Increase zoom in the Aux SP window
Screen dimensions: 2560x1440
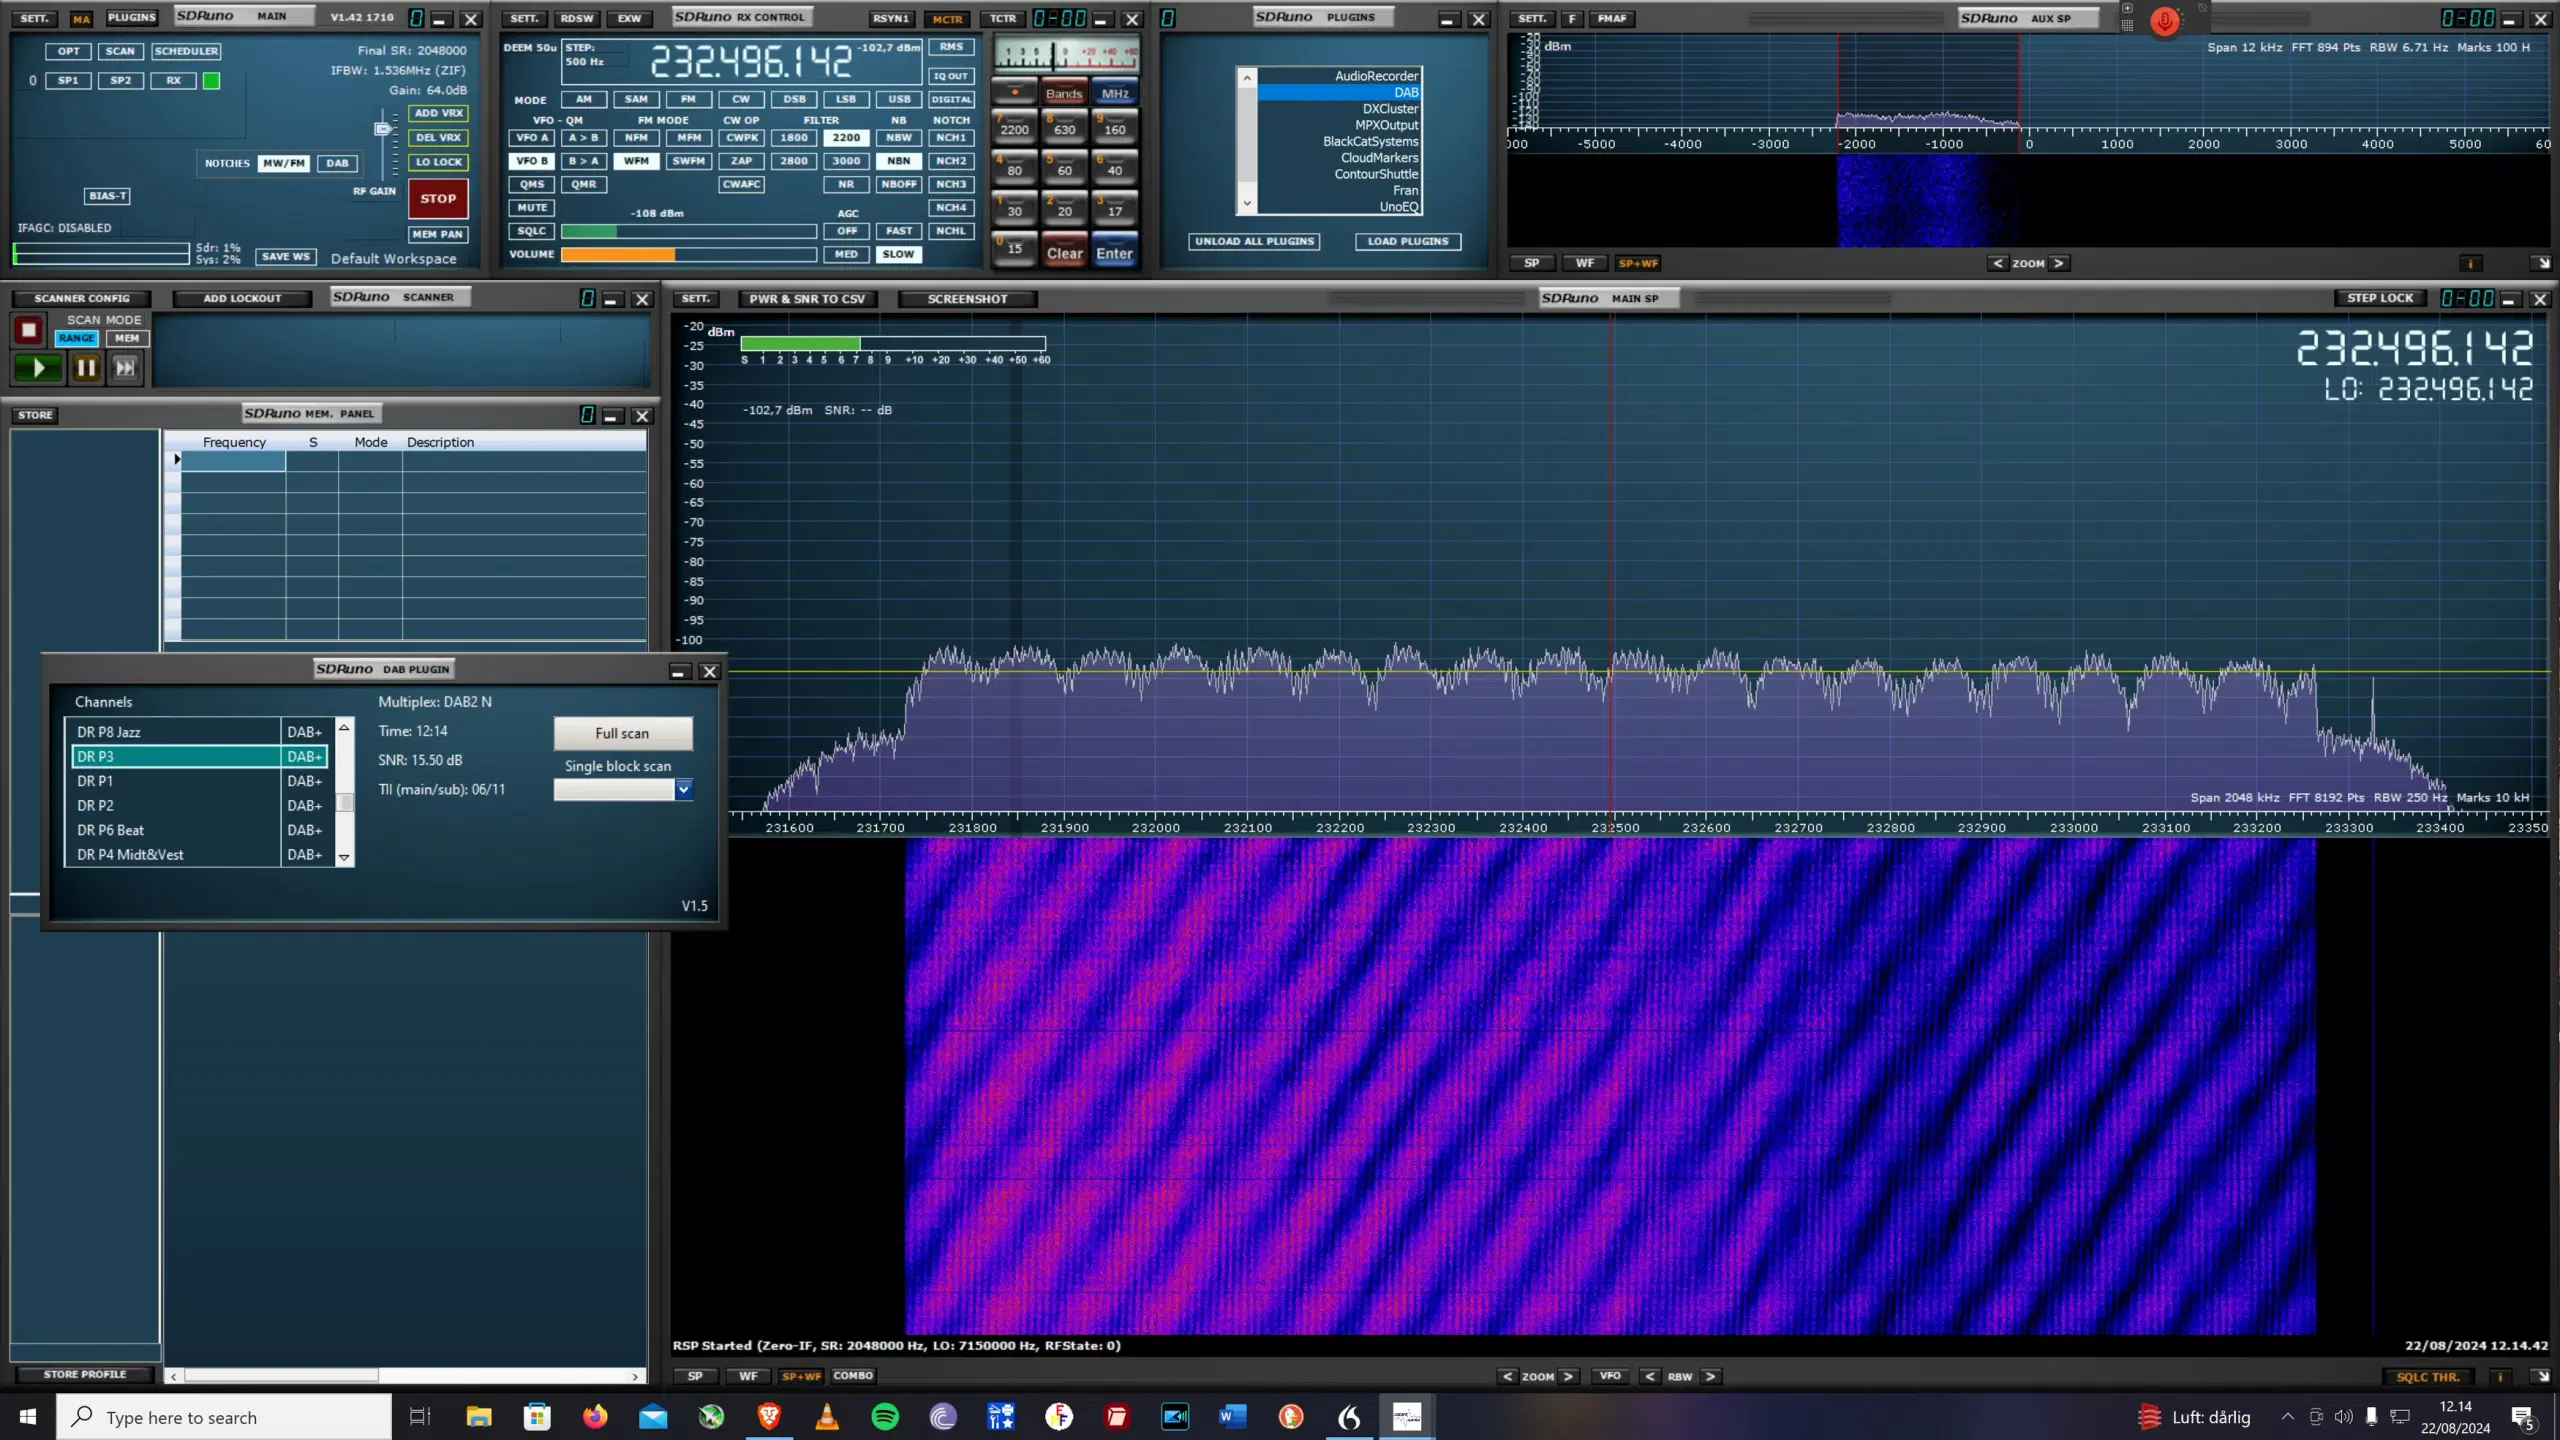tap(2058, 264)
